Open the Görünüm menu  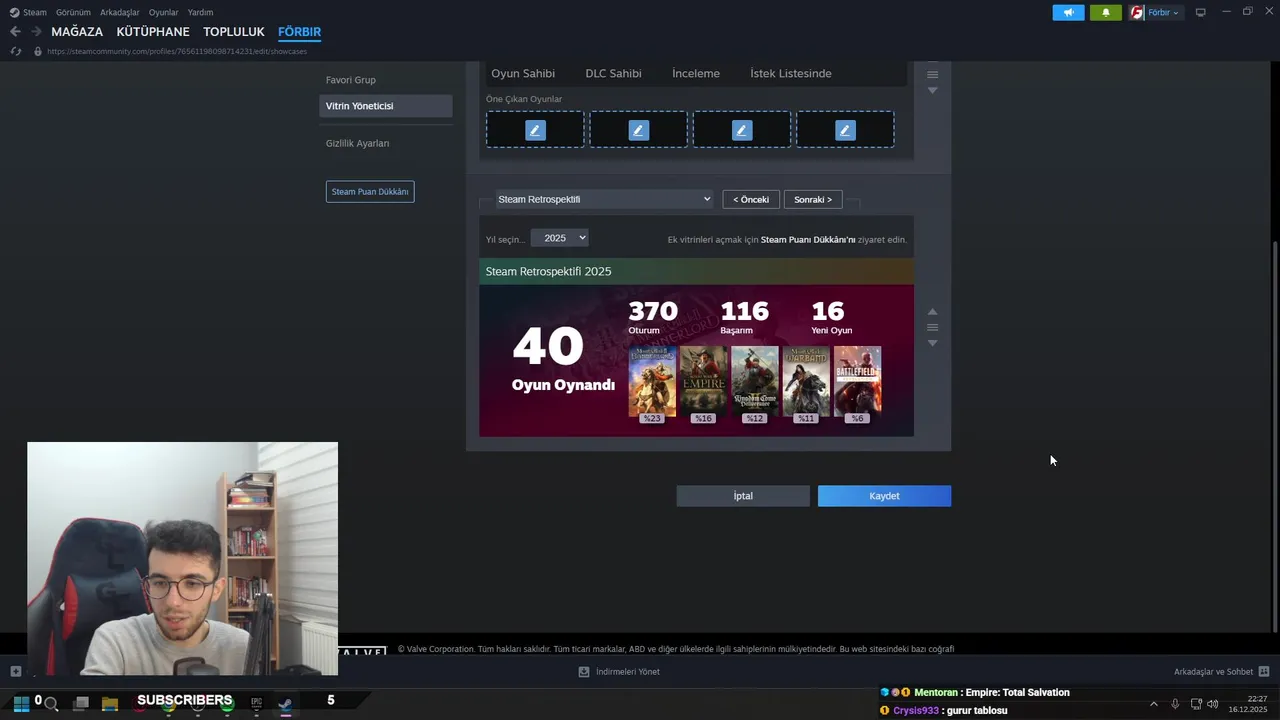73,13
